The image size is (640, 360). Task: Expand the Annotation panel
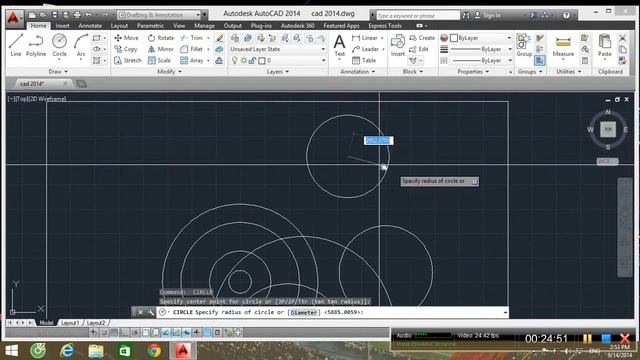[x=358, y=71]
